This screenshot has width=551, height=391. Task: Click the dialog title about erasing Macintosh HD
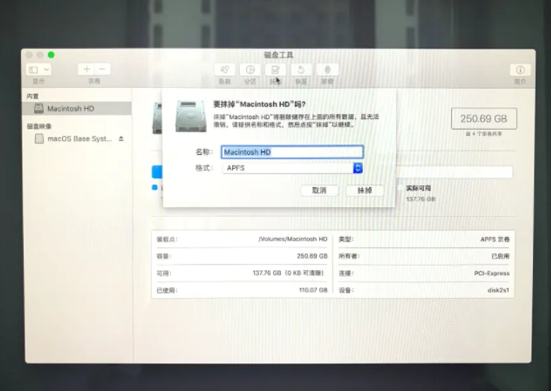[x=259, y=104]
